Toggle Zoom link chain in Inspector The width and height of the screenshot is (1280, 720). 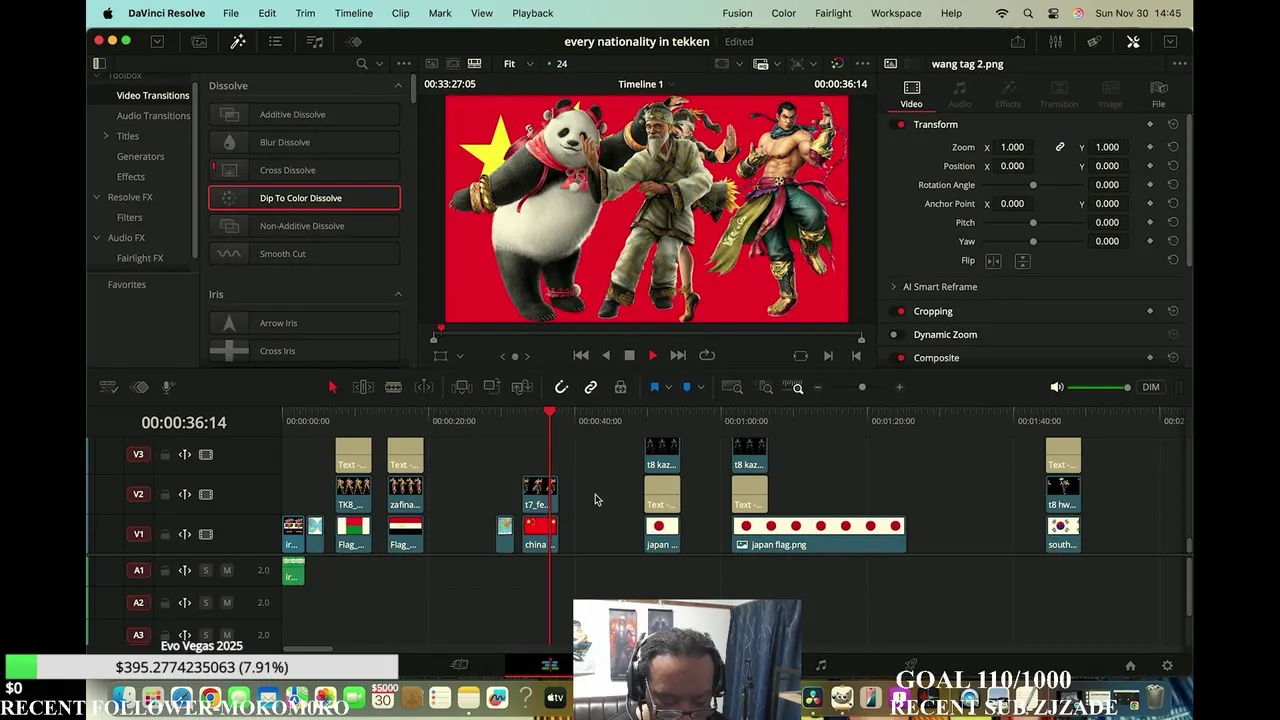pos(1060,147)
